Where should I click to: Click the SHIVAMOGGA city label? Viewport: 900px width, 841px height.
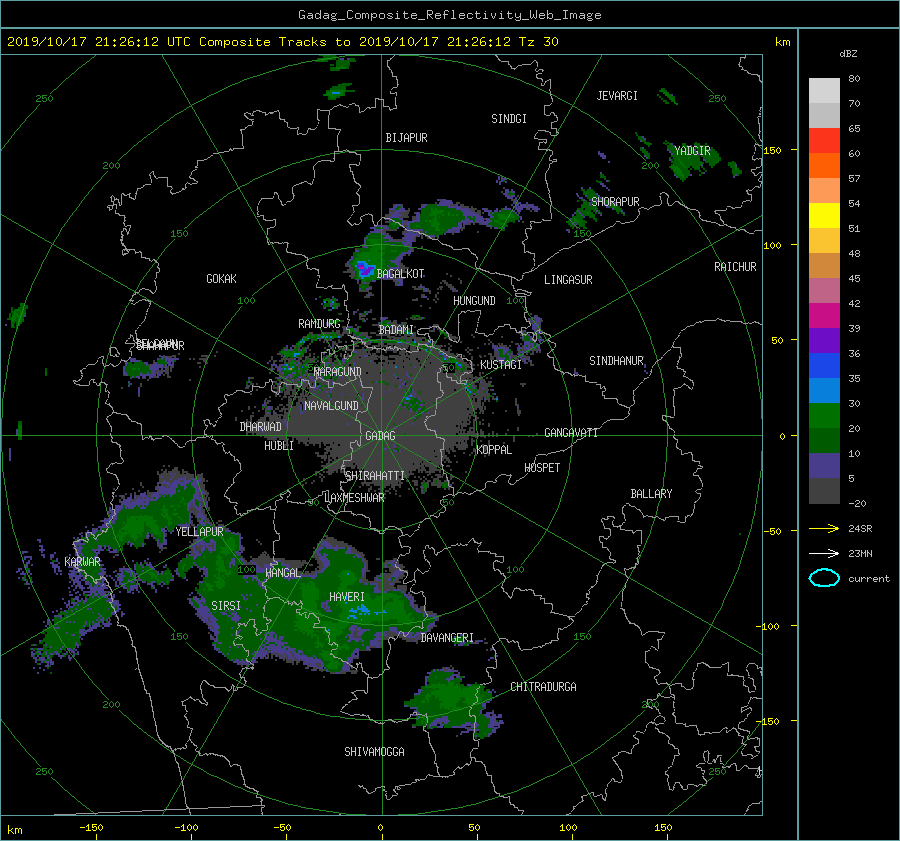tap(374, 752)
